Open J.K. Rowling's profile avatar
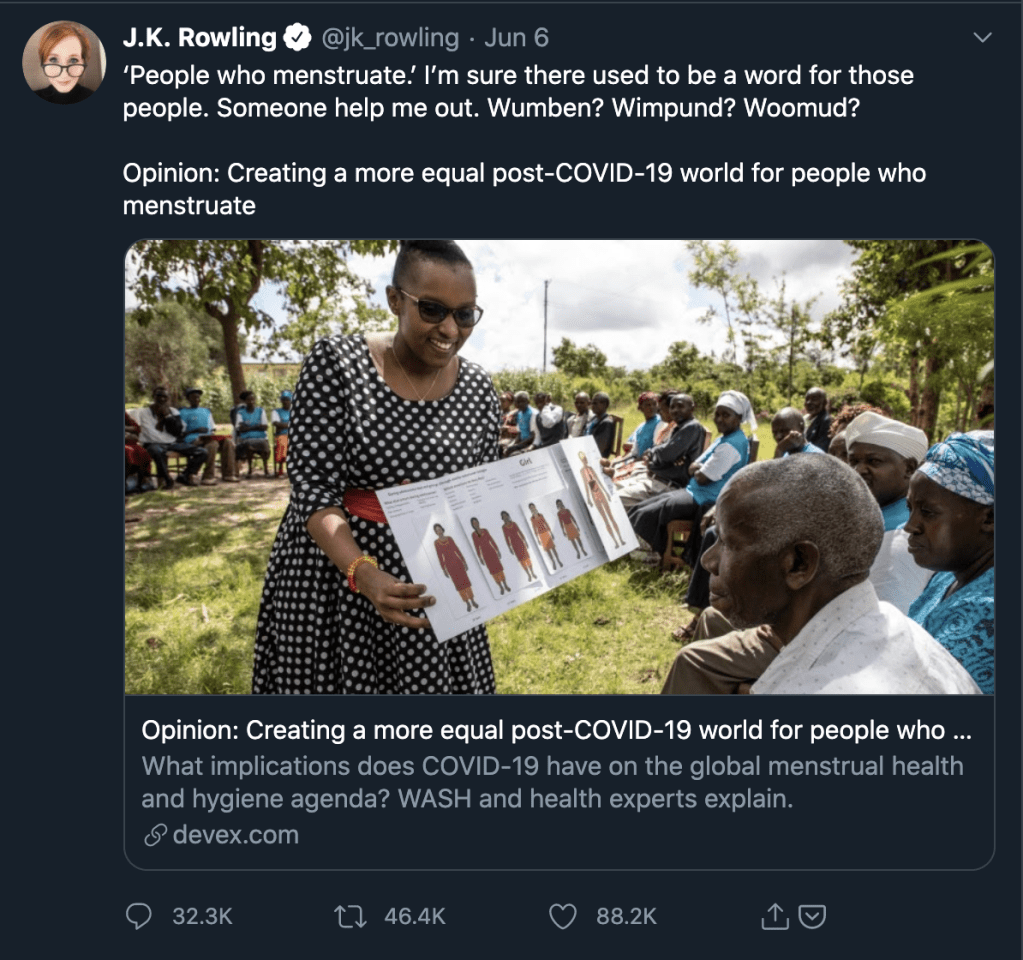 coord(63,63)
